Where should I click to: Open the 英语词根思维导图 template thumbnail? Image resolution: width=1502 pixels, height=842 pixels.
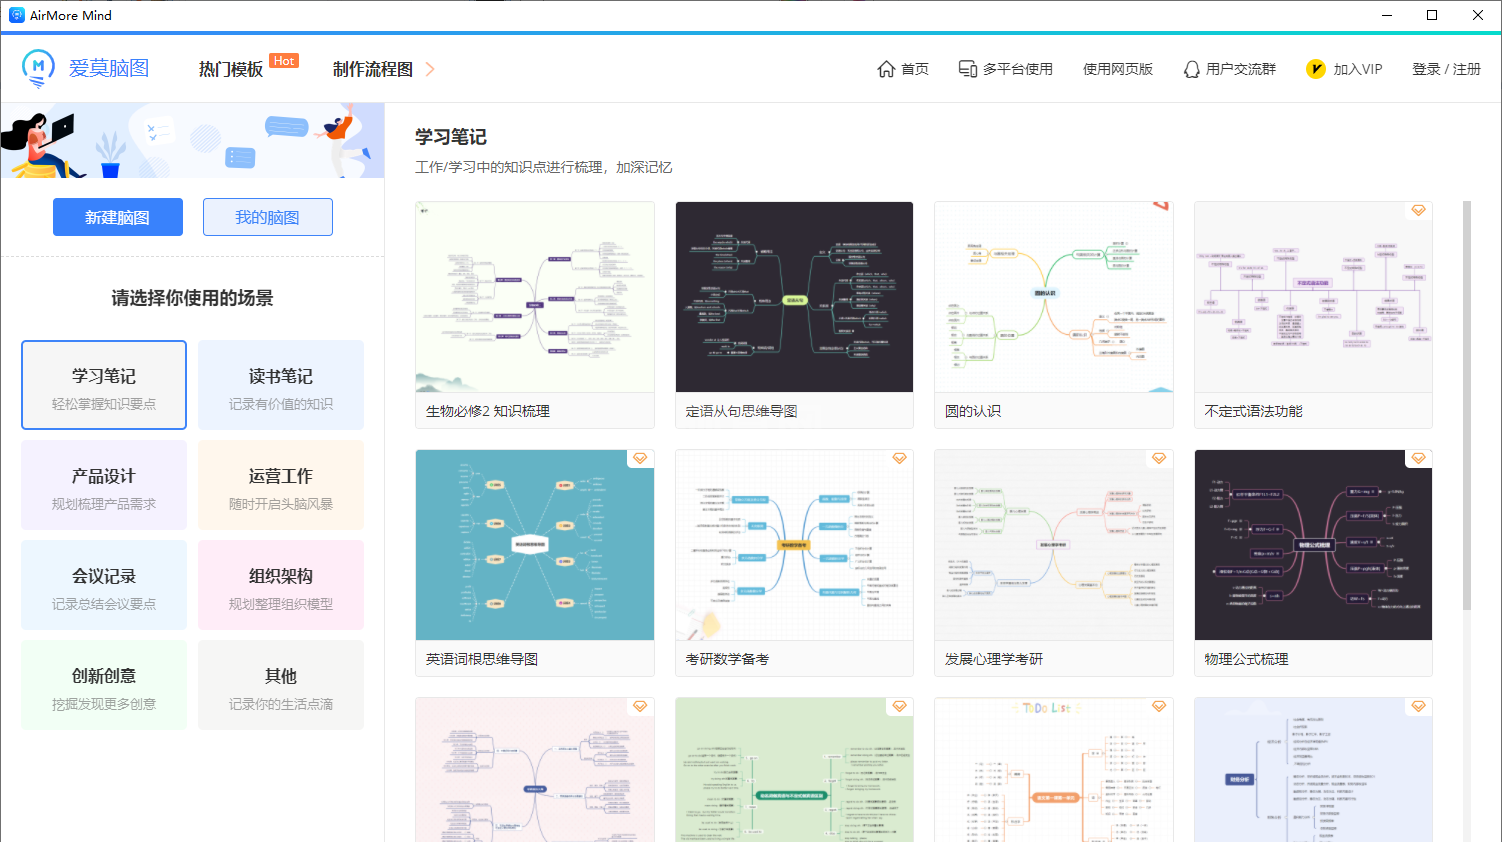click(x=535, y=545)
